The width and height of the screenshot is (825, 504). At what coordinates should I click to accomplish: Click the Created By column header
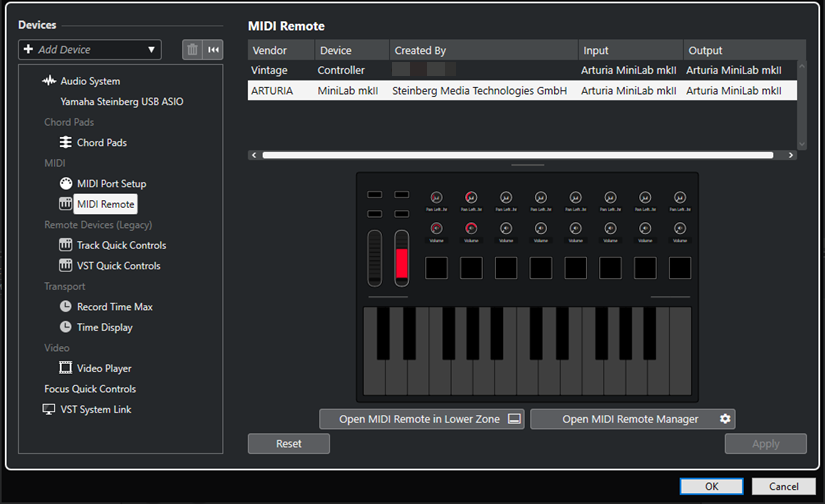tap(484, 50)
